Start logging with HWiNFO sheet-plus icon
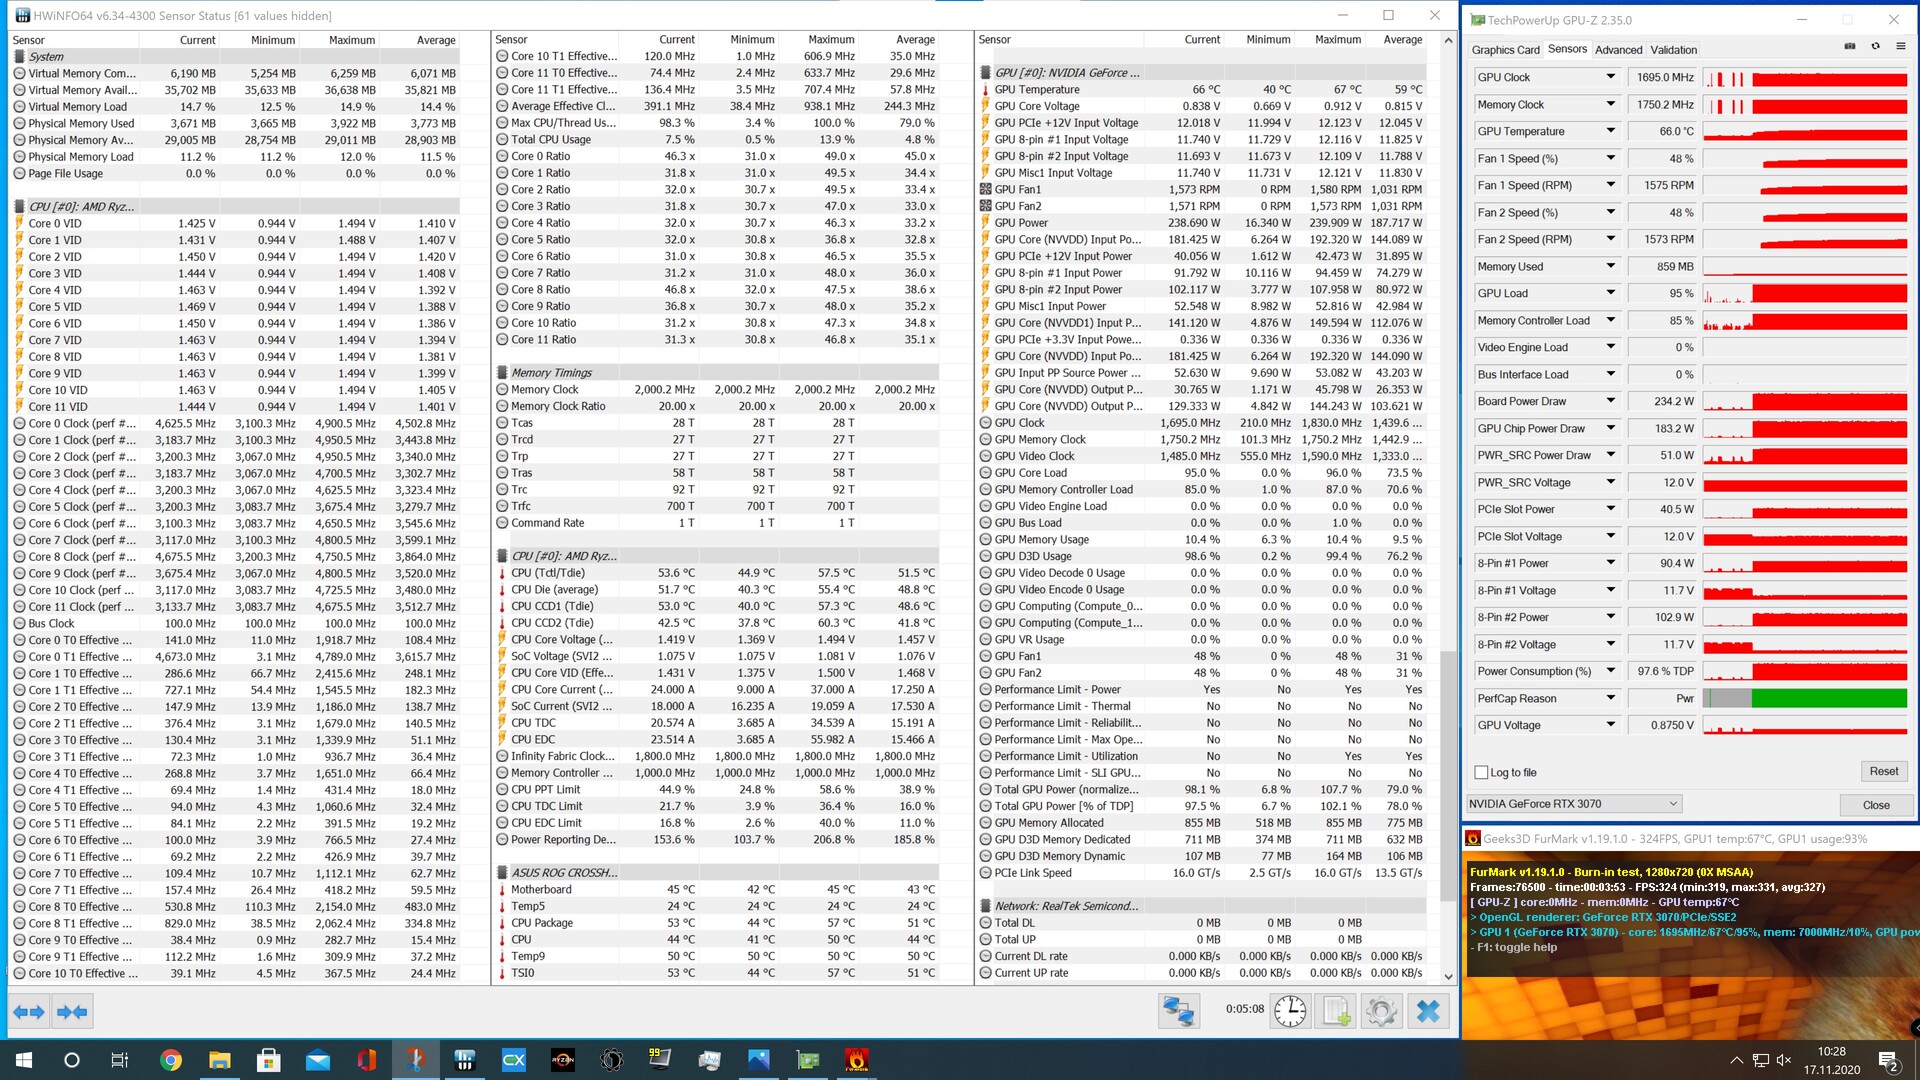This screenshot has width=1920, height=1080. pyautogui.click(x=1336, y=1012)
